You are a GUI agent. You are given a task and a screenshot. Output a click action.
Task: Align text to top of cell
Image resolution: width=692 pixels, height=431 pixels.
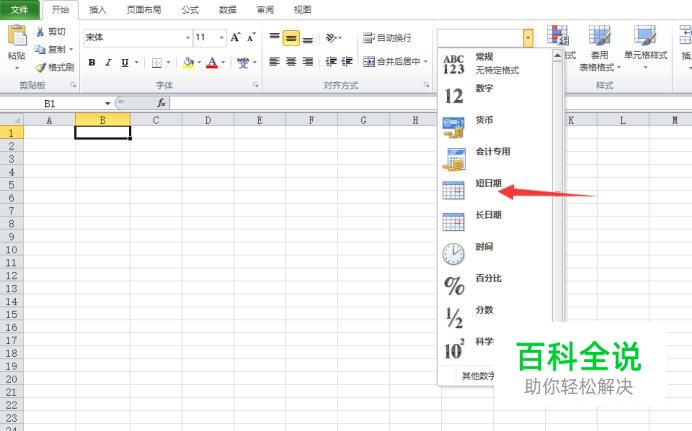275,37
